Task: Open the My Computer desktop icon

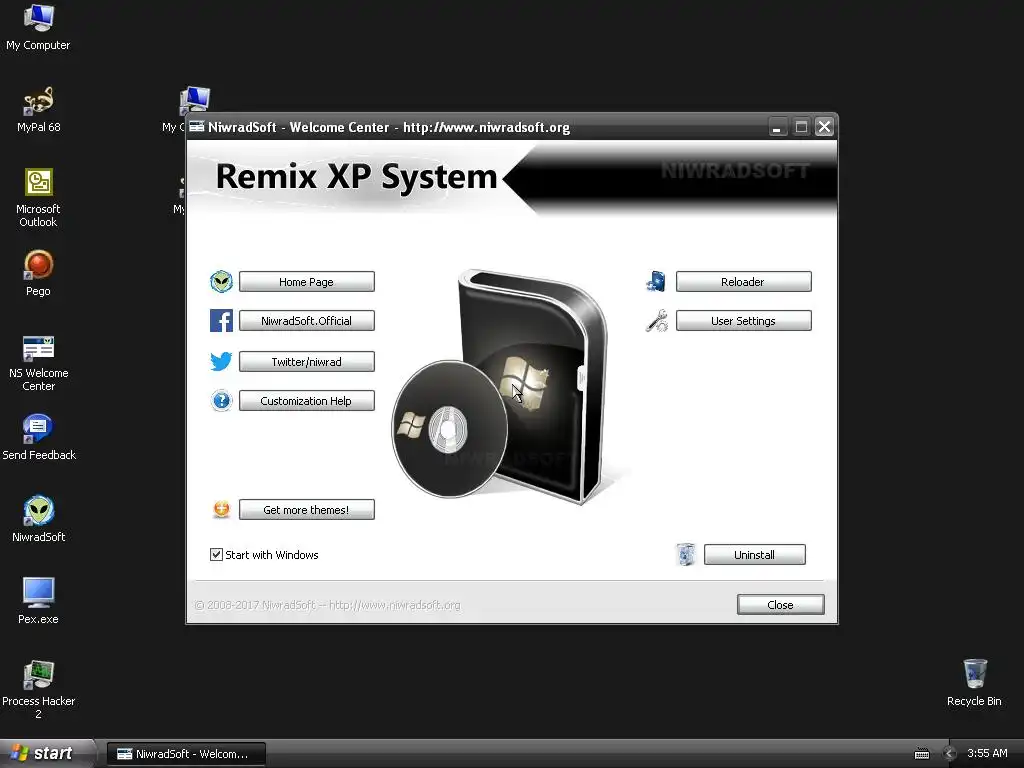Action: [38, 27]
